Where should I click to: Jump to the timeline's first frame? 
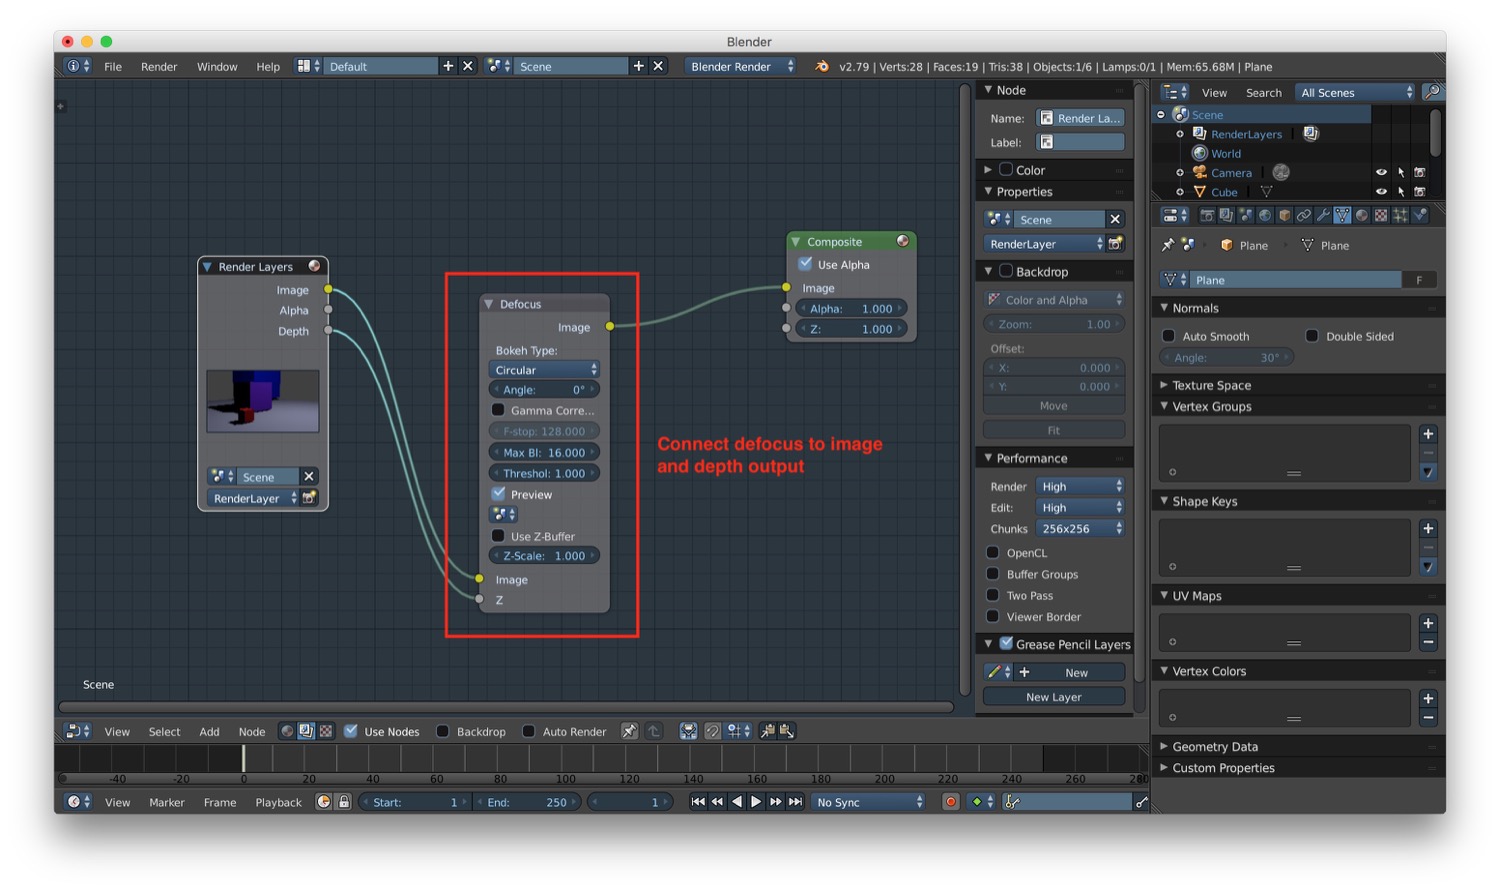(x=698, y=802)
